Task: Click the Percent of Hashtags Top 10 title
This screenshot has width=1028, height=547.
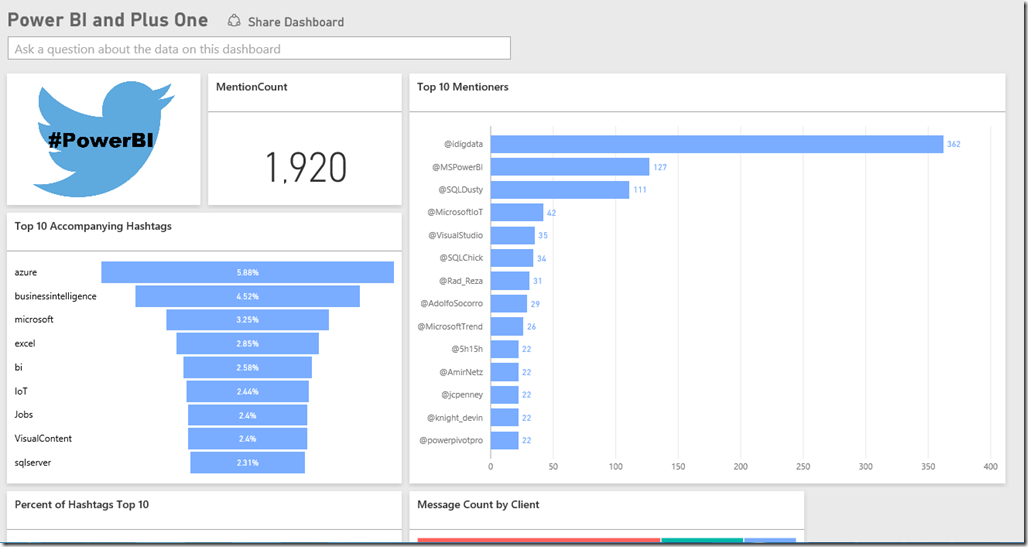Action: coord(81,504)
